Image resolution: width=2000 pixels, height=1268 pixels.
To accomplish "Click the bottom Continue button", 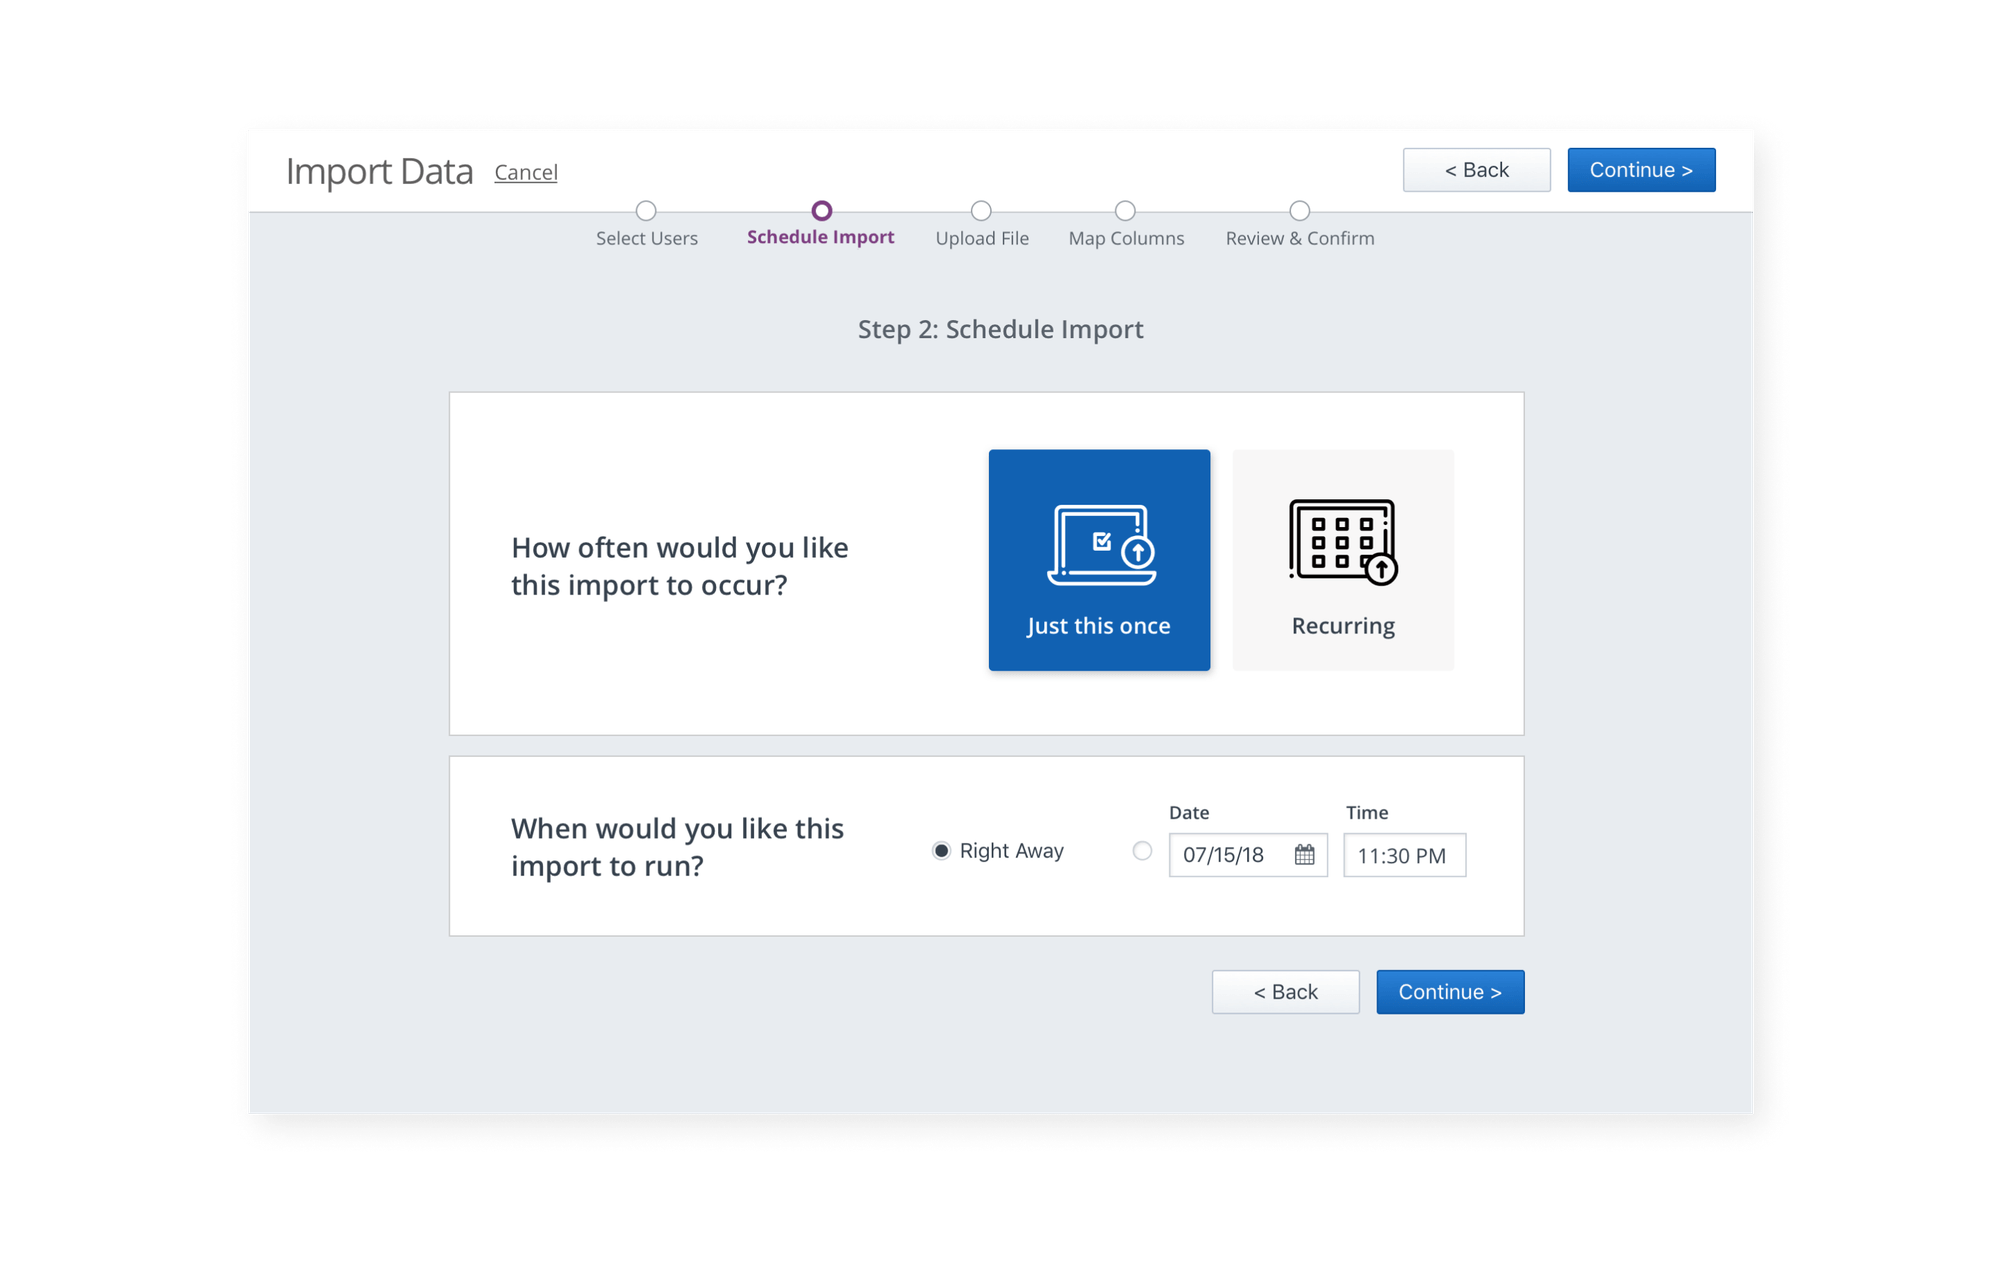I will coord(1450,992).
